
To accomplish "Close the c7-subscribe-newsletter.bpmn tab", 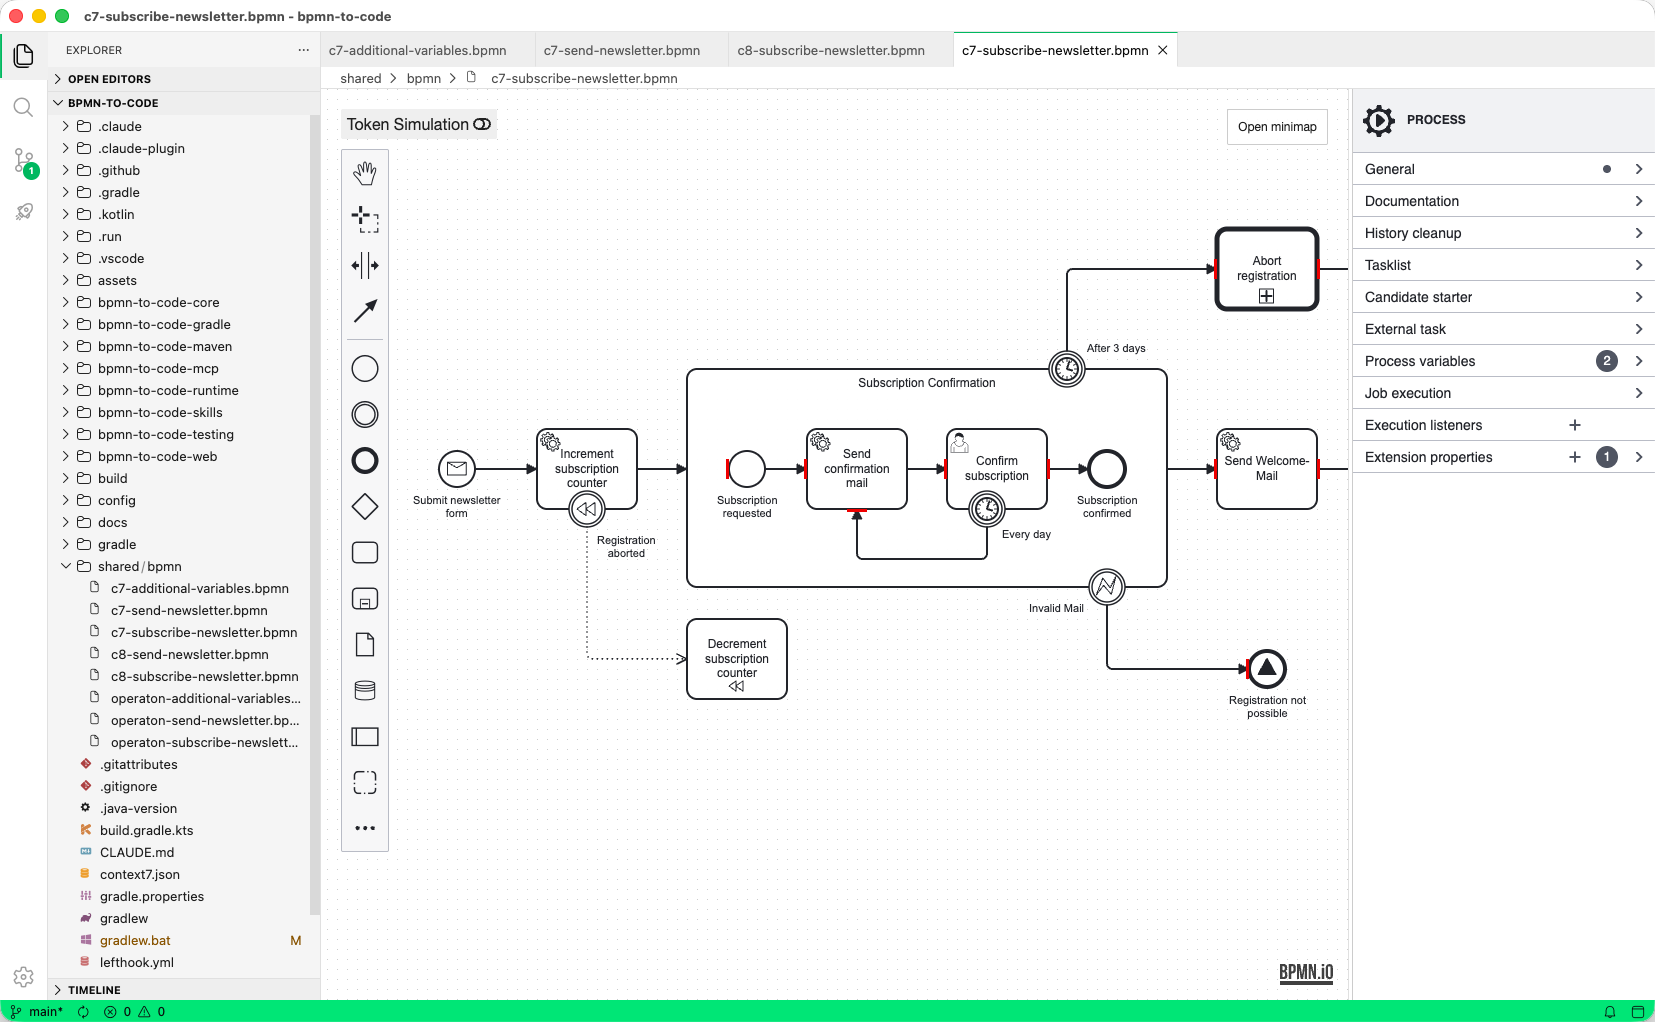I will point(1162,50).
